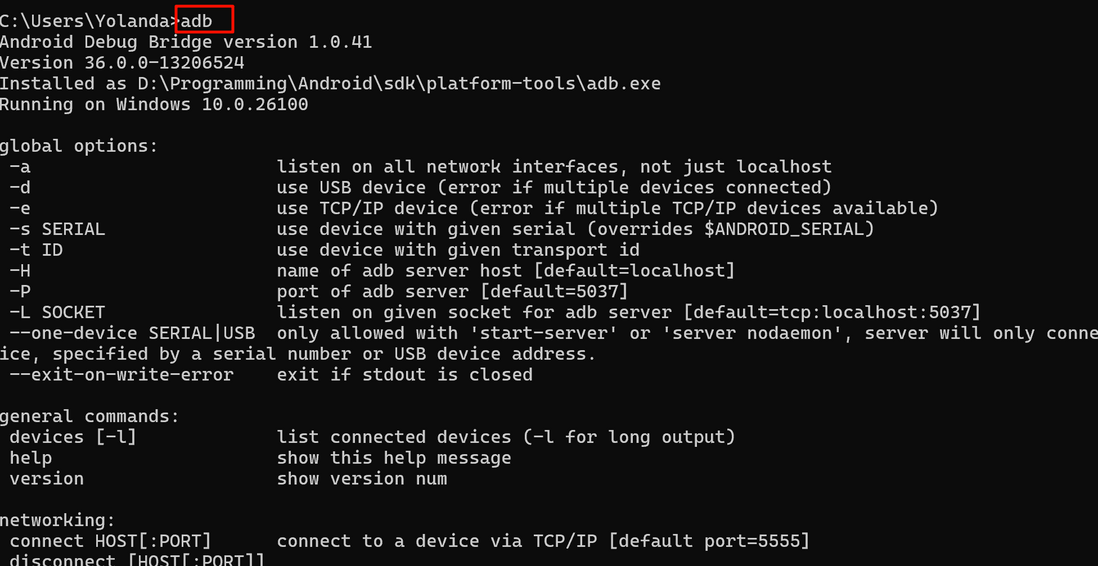
Task: Click the --exit-on-write-error option
Action: click(x=121, y=375)
